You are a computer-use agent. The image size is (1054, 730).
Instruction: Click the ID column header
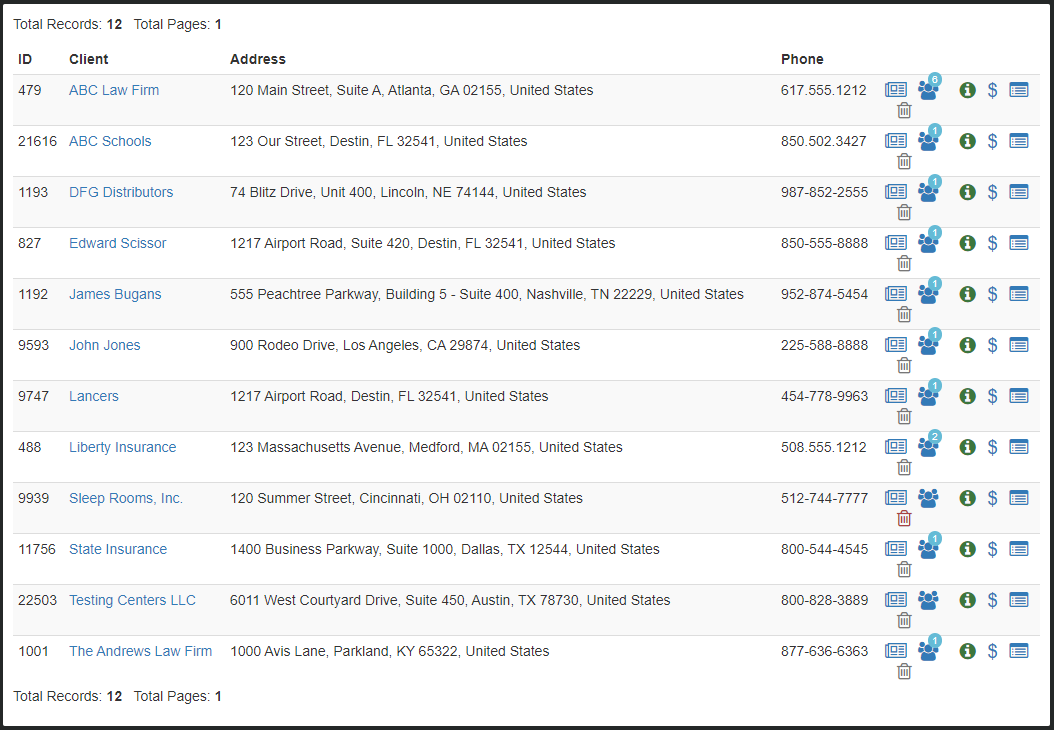click(x=25, y=59)
